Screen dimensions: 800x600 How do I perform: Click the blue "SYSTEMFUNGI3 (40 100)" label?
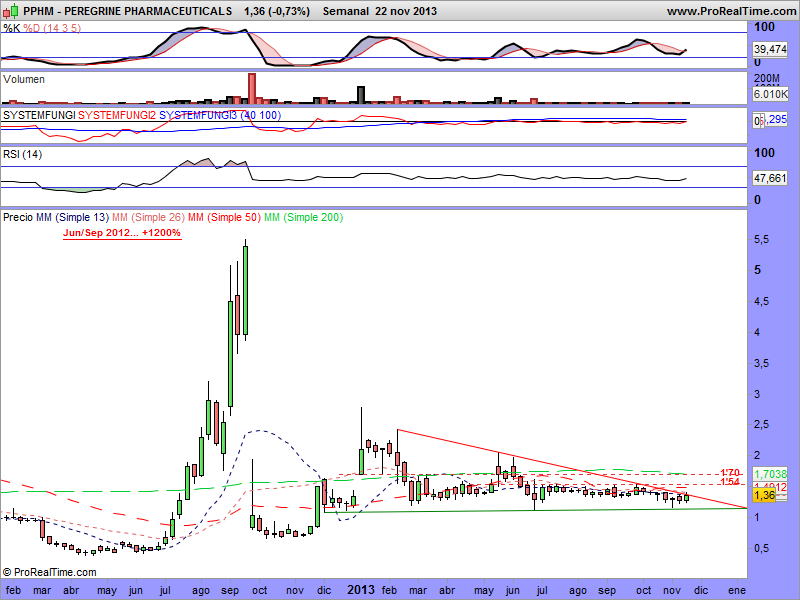[x=220, y=115]
